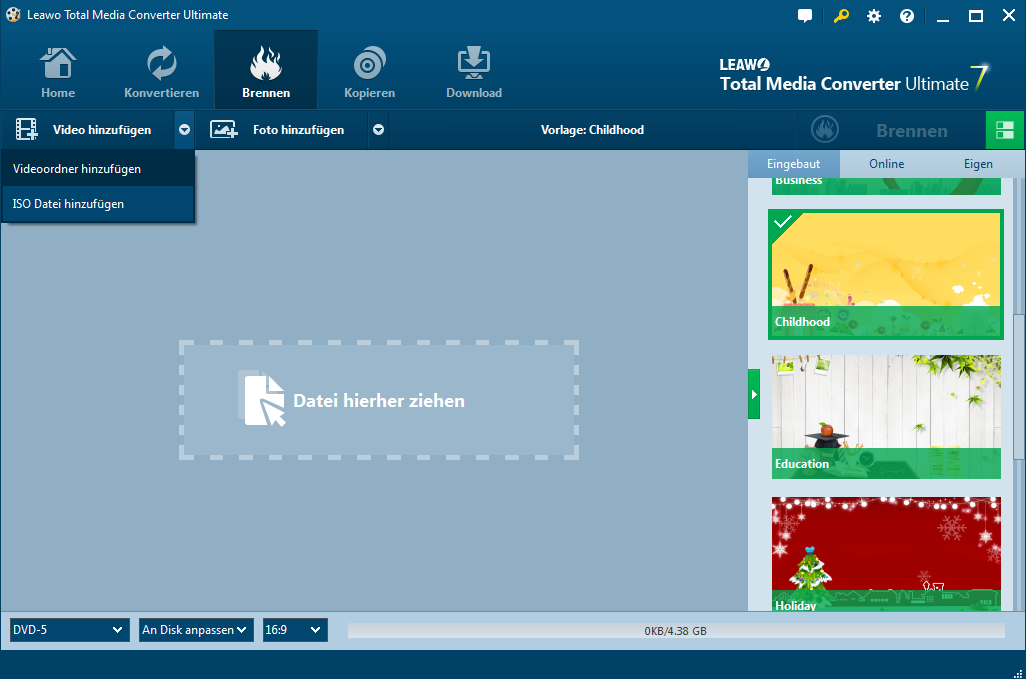1026x679 pixels.
Task: Open the Home module
Action: [x=58, y=72]
